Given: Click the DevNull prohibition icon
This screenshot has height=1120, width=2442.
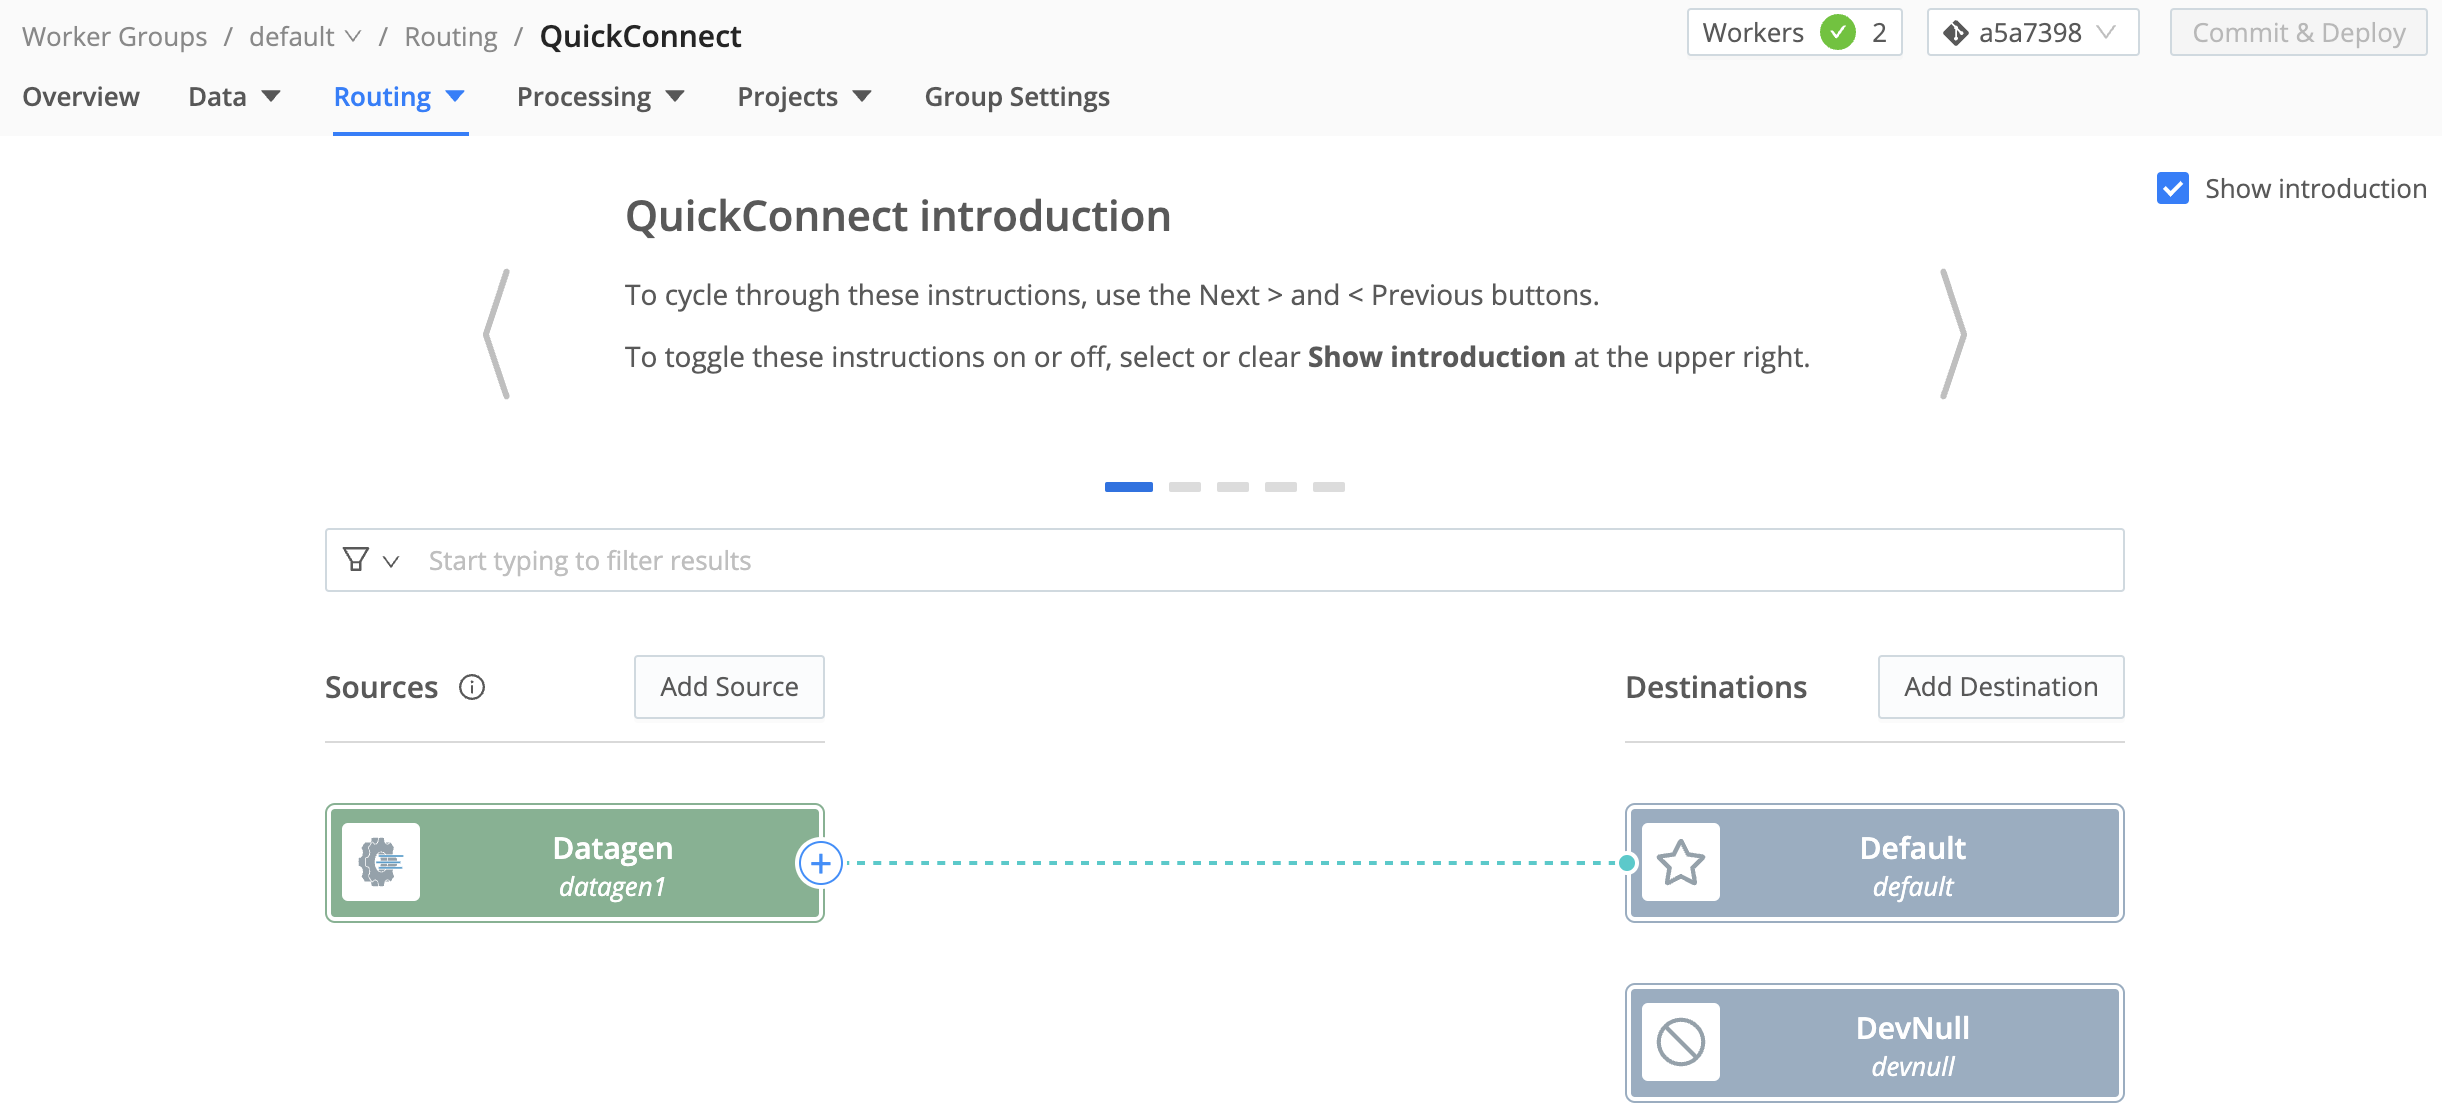Looking at the screenshot, I should point(1681,1042).
